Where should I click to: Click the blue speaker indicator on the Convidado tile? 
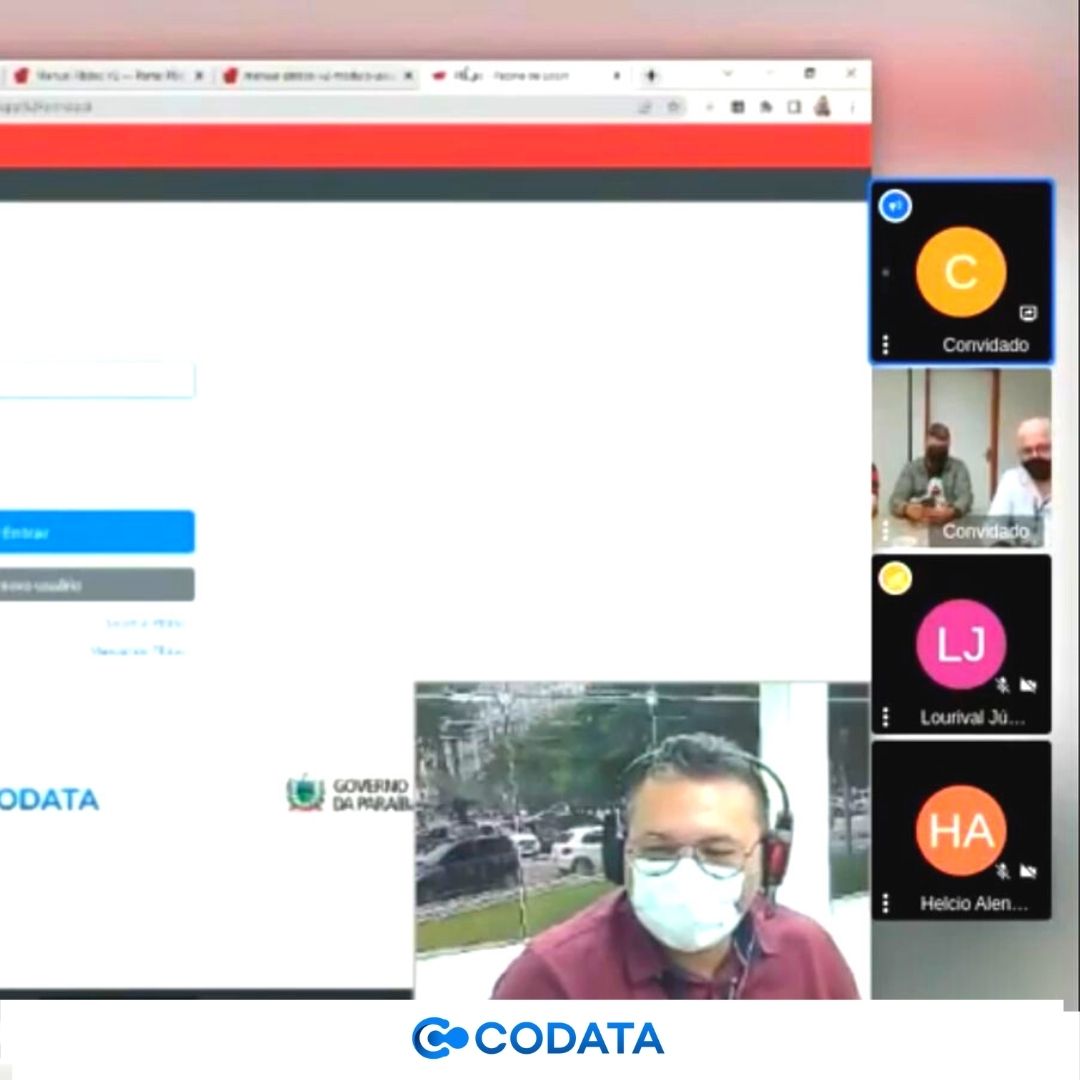(x=897, y=206)
